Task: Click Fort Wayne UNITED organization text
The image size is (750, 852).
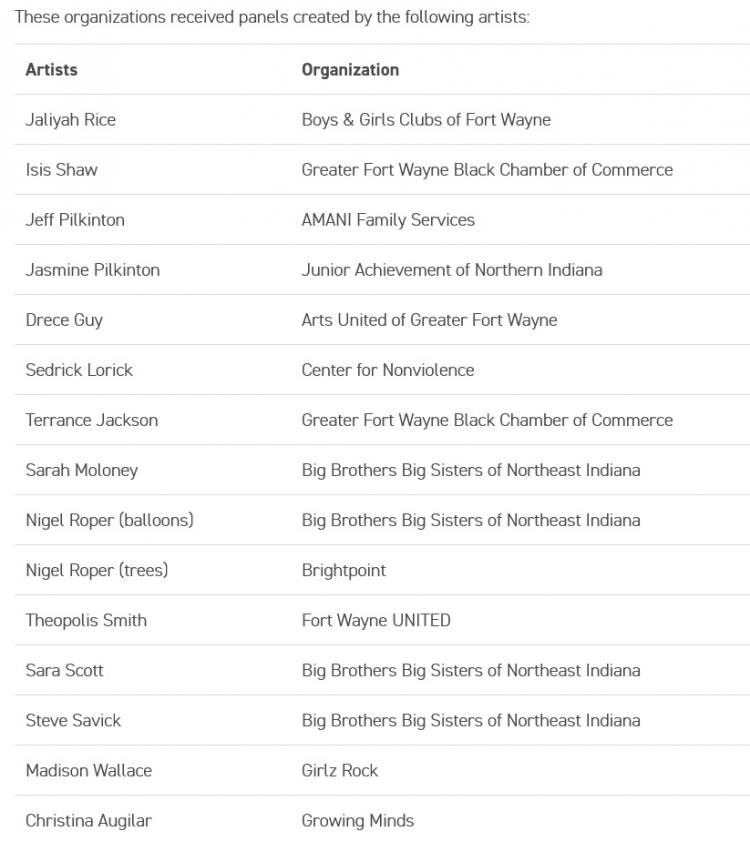Action: click(376, 620)
